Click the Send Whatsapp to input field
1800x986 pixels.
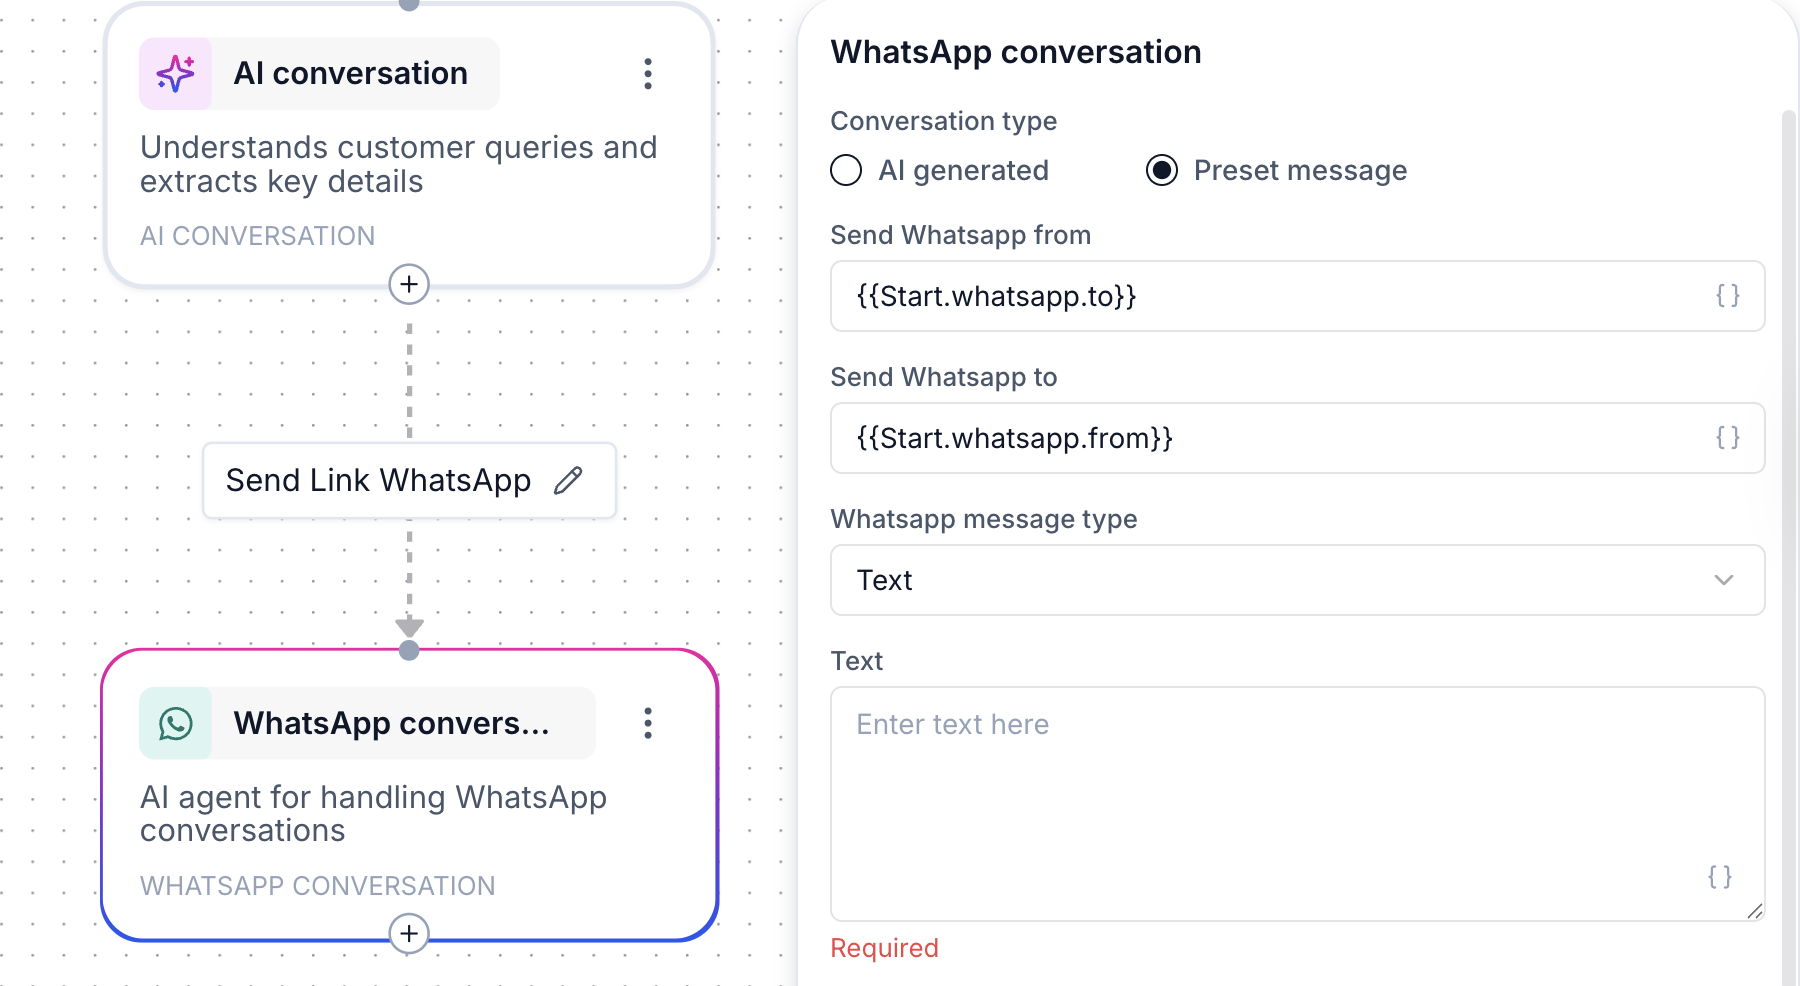pyautogui.click(x=1298, y=438)
